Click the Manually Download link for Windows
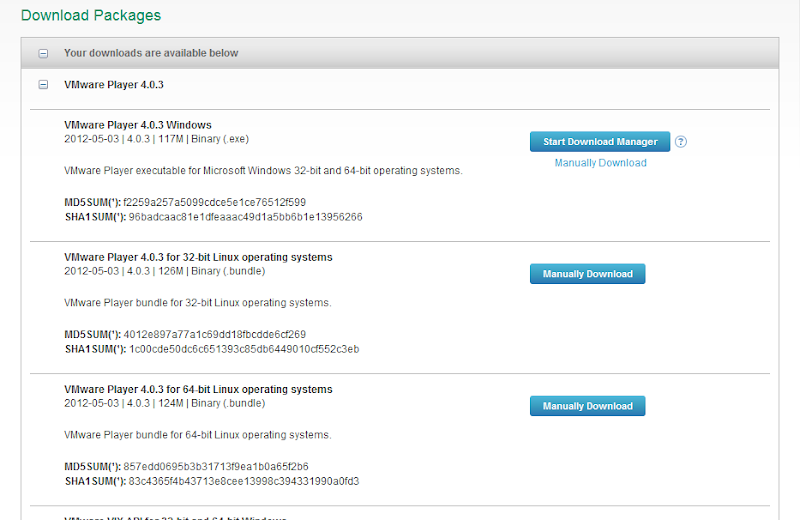 (601, 163)
